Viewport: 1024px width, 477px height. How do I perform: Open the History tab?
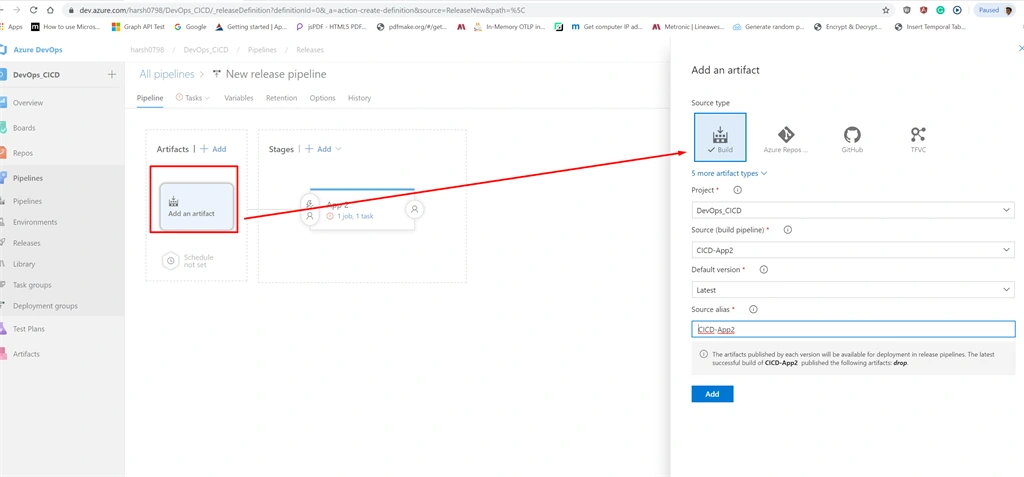(x=359, y=98)
